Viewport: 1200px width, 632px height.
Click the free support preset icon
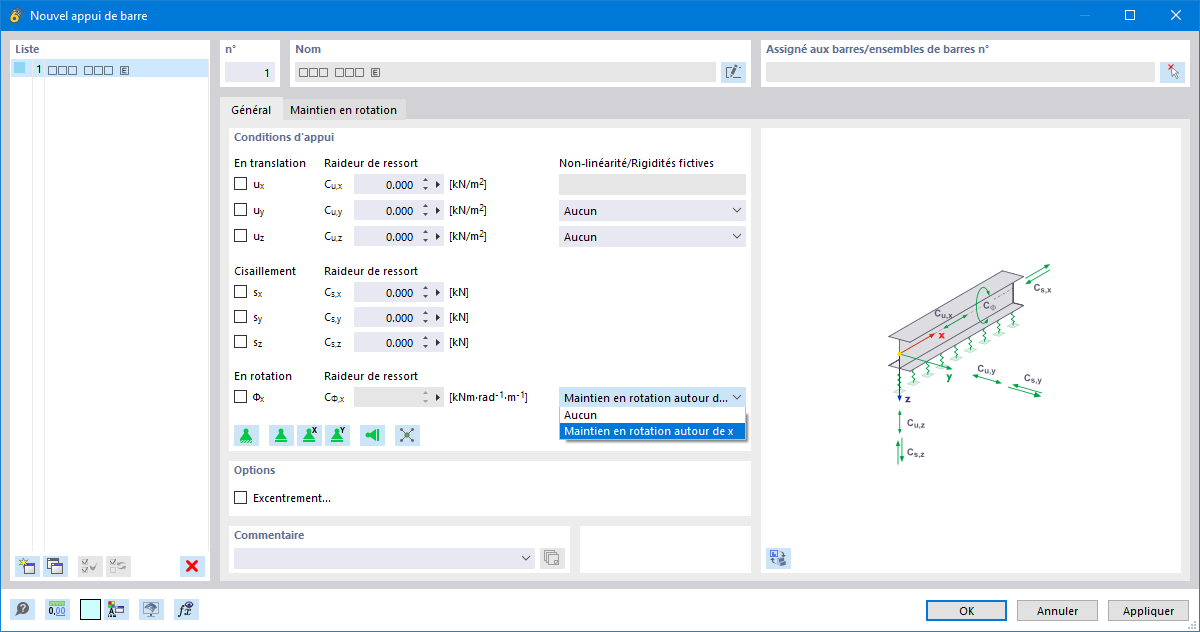407,435
